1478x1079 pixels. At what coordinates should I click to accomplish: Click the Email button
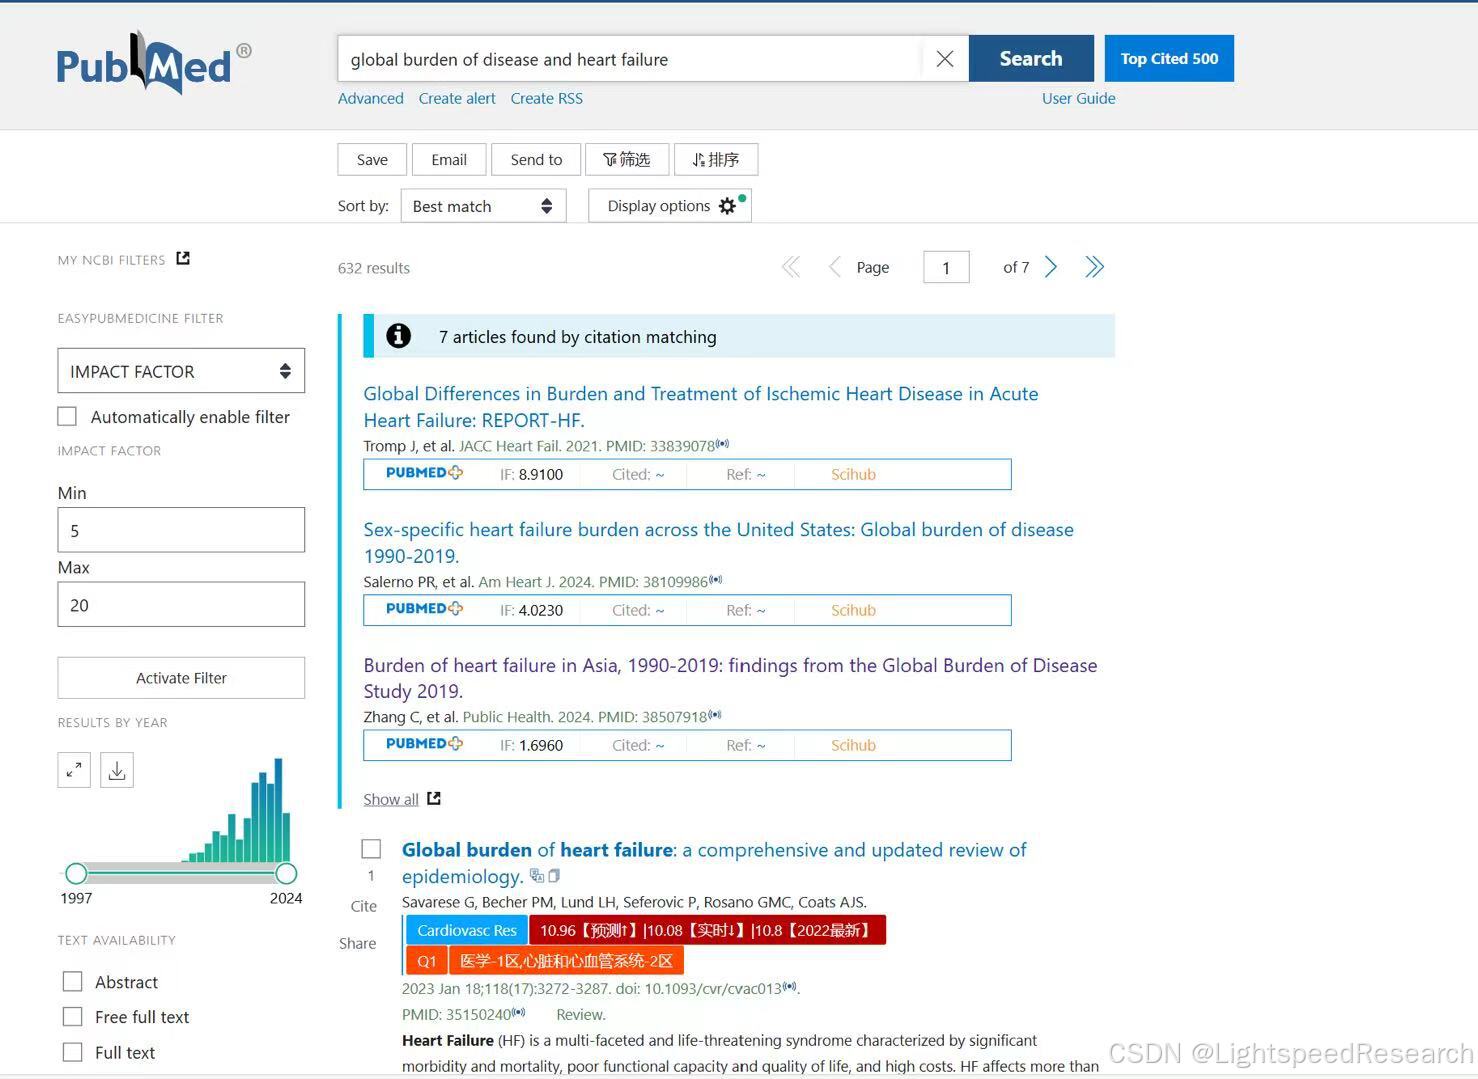coord(449,160)
